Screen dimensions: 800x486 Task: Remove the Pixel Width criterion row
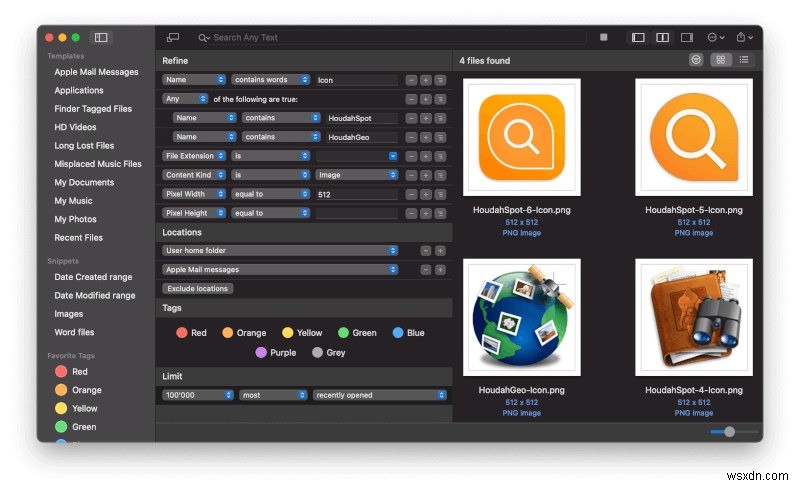point(411,194)
